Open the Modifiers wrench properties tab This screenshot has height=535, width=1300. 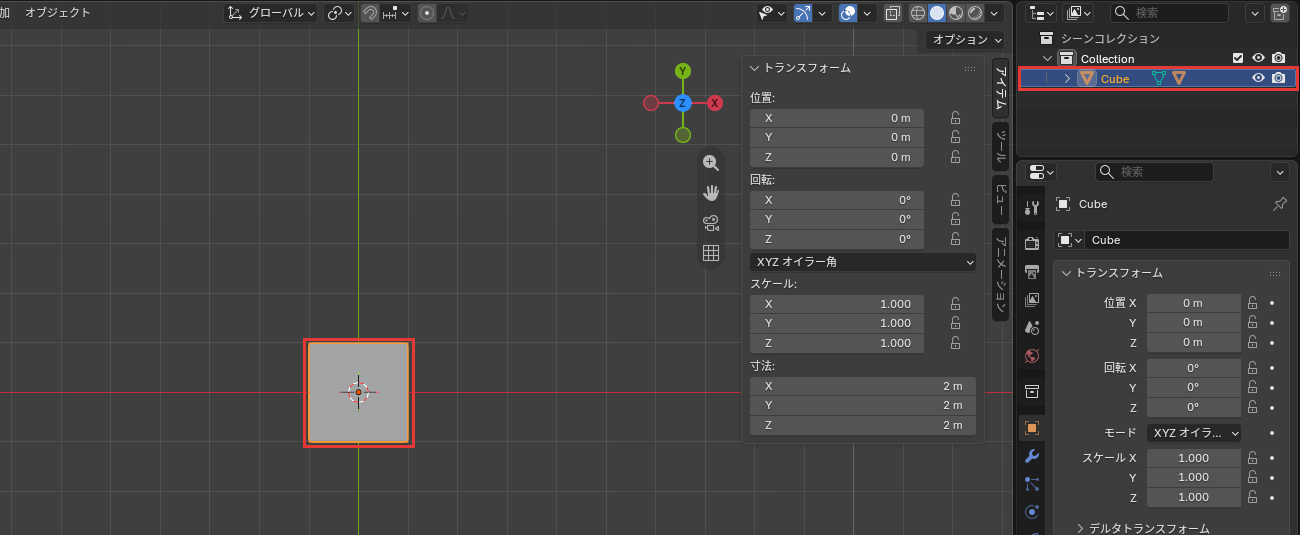1032,456
